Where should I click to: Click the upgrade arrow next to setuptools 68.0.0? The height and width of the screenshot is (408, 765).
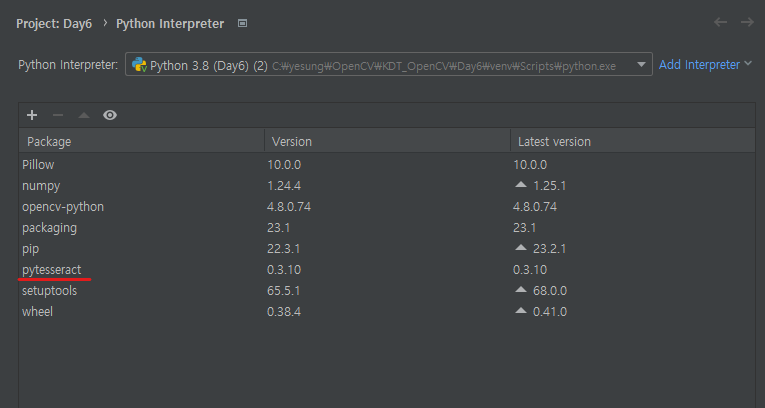tap(521, 290)
